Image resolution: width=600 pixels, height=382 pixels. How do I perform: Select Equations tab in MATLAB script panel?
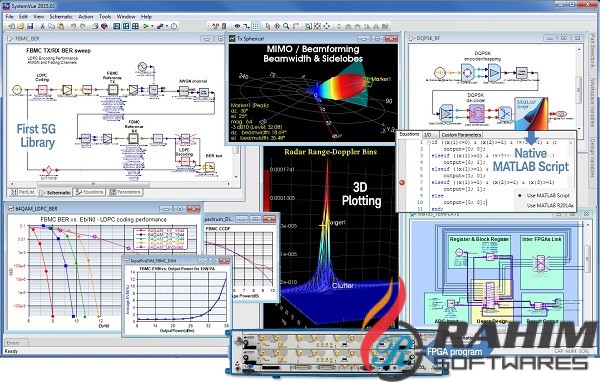coord(409,134)
